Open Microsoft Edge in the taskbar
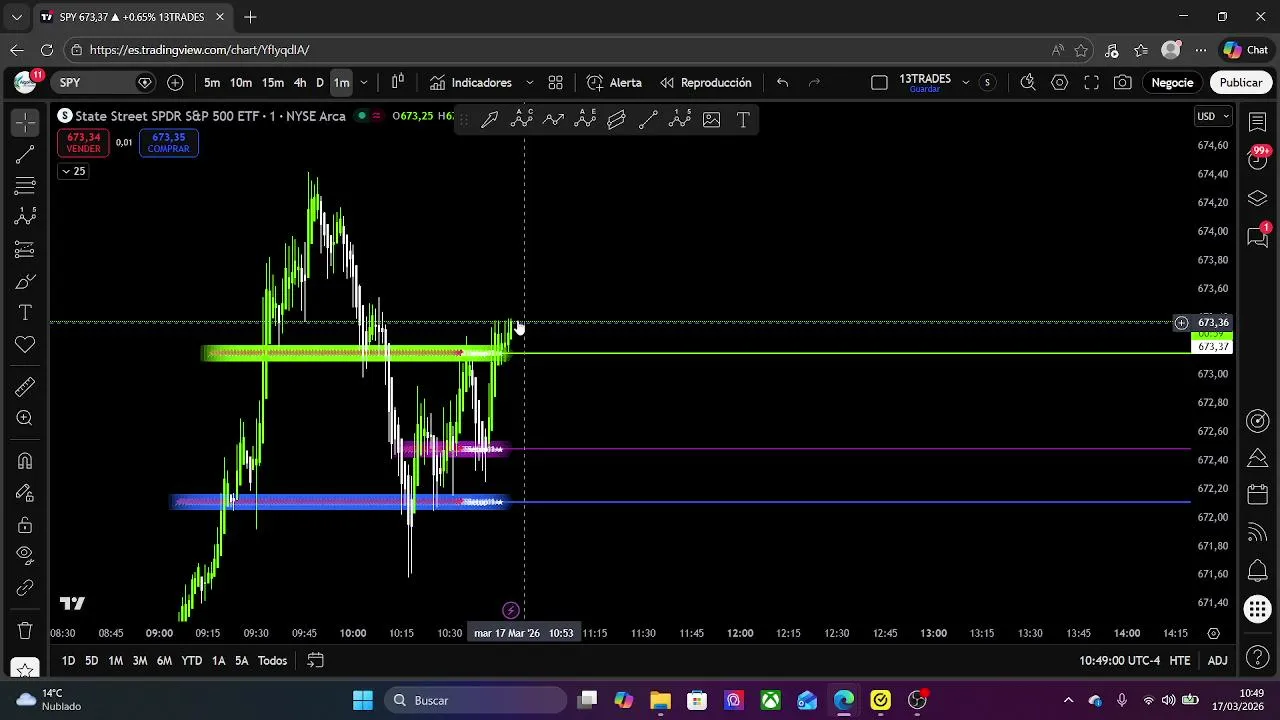 coord(844,700)
